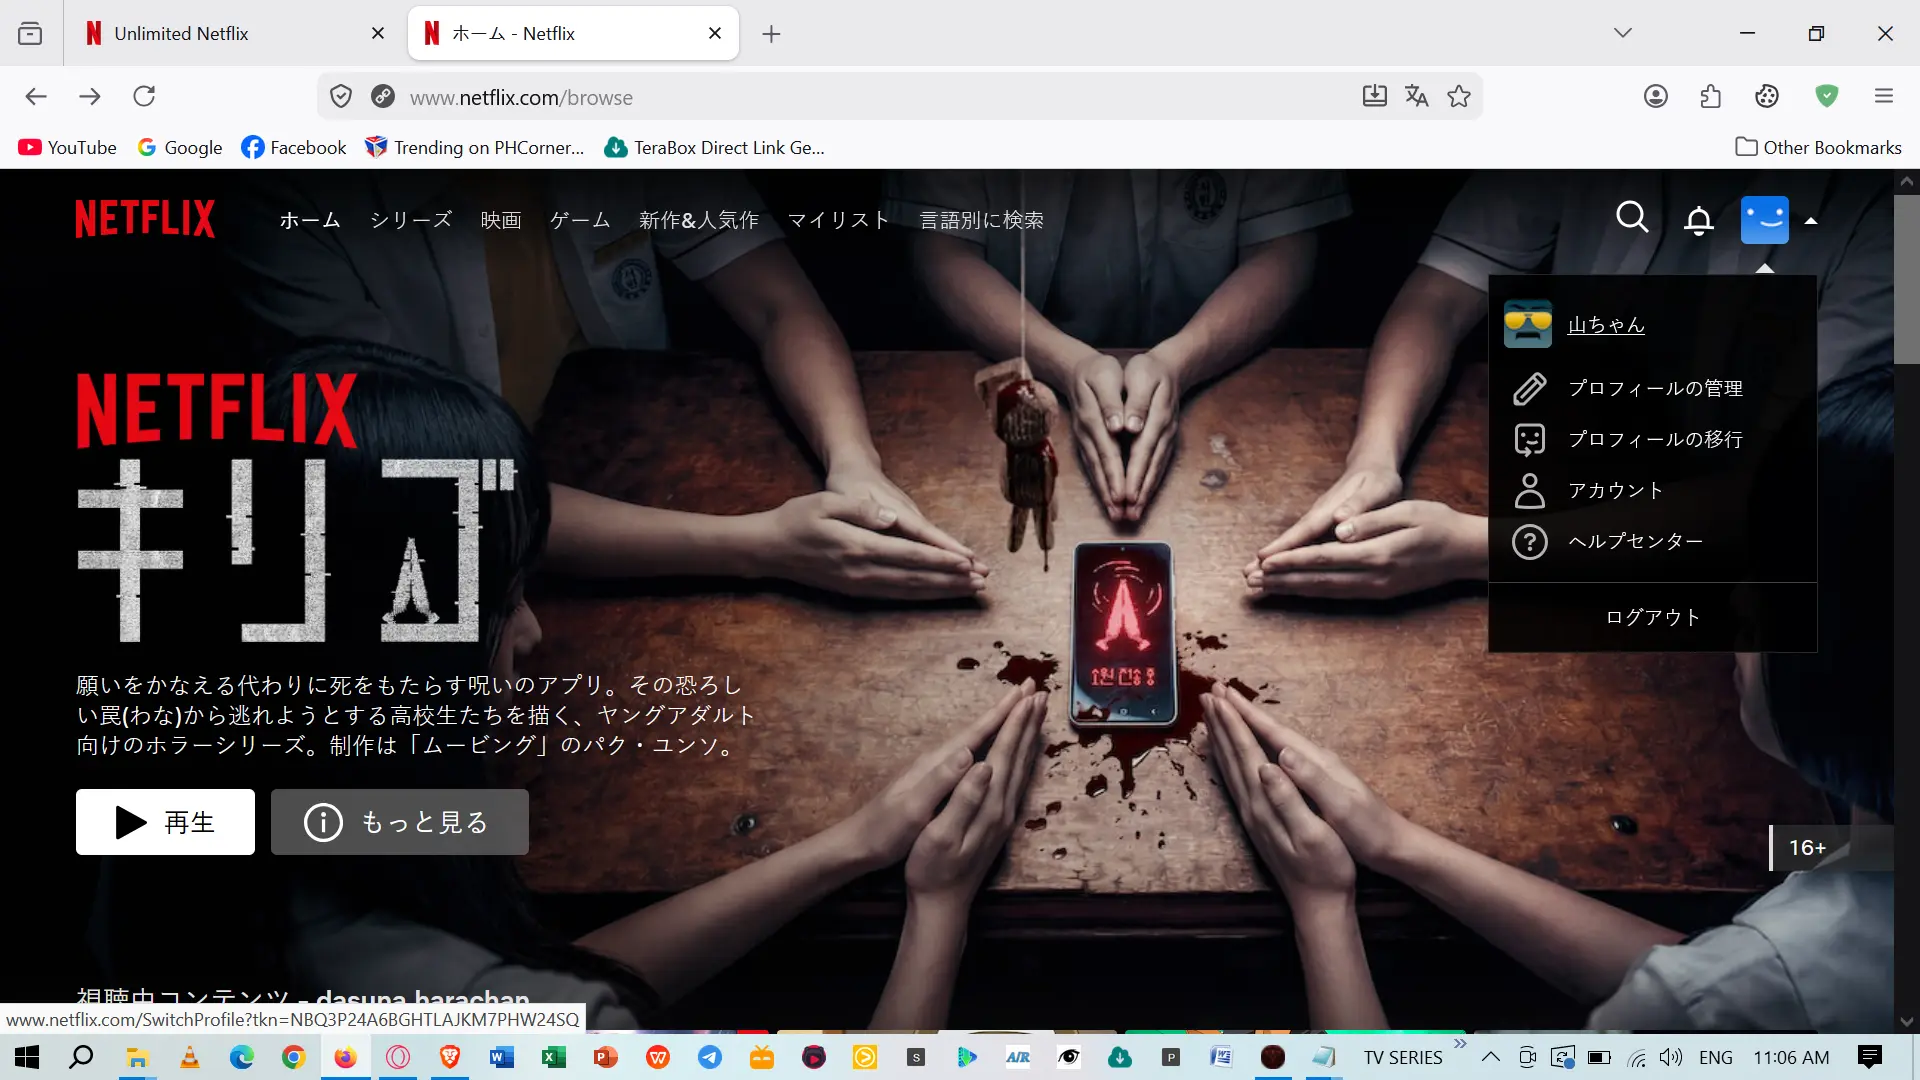Image resolution: width=1920 pixels, height=1080 pixels.
Task: Click the tracking protection shield icon
Action: click(x=341, y=97)
